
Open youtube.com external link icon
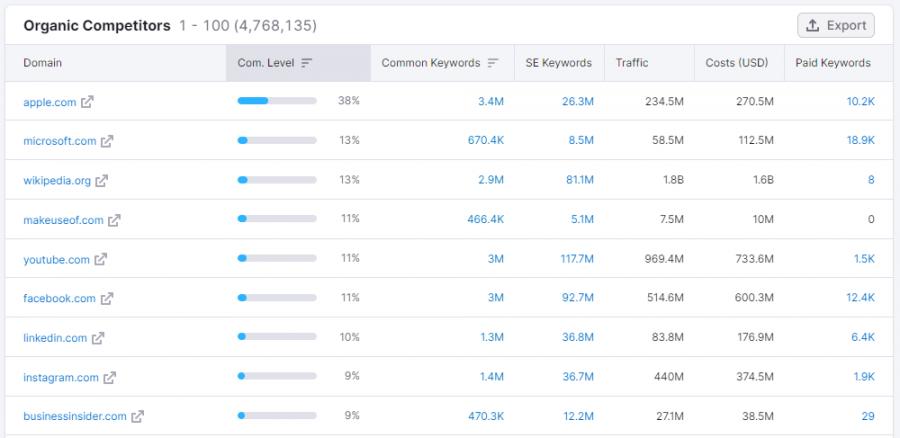point(100,259)
